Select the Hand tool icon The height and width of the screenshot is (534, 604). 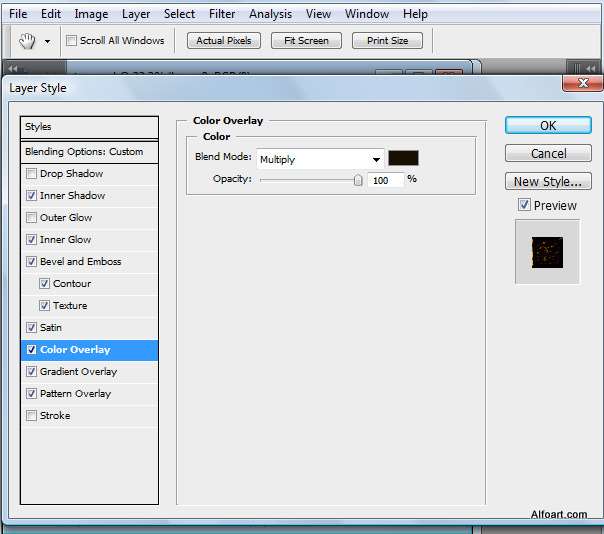[x=27, y=41]
